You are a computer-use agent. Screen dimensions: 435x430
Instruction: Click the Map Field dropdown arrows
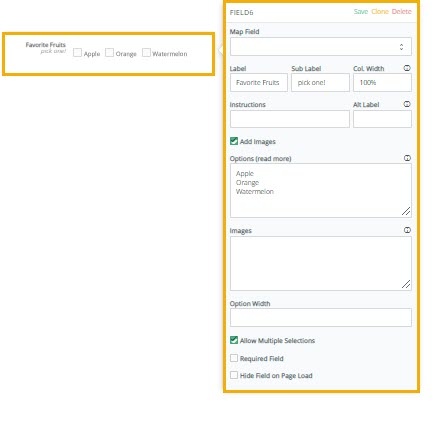point(401,47)
